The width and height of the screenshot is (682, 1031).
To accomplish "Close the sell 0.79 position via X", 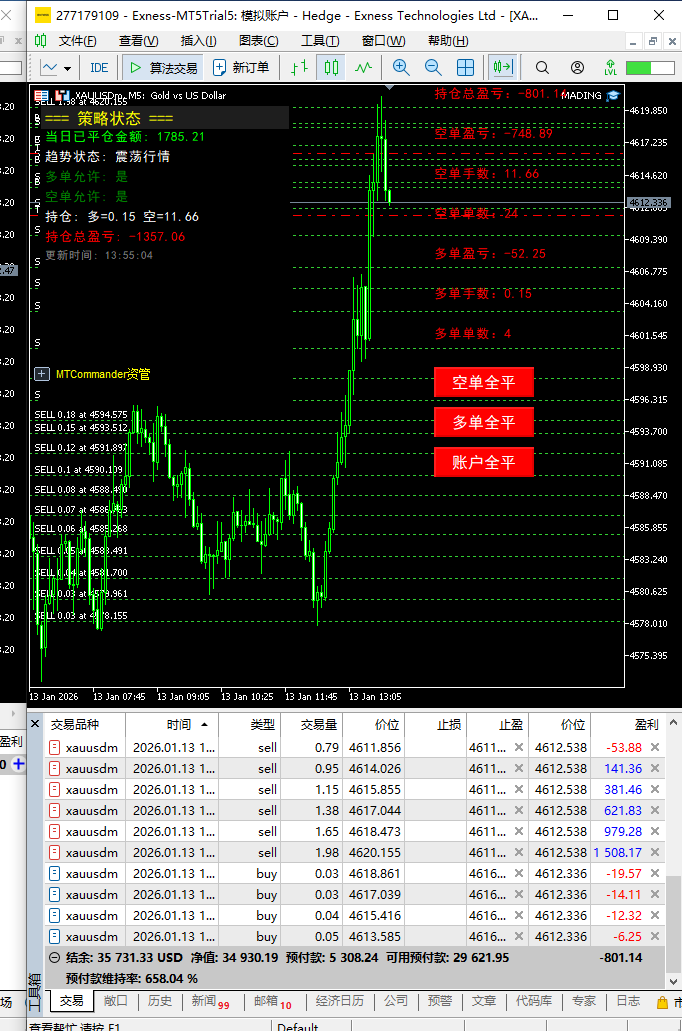I will coord(655,747).
